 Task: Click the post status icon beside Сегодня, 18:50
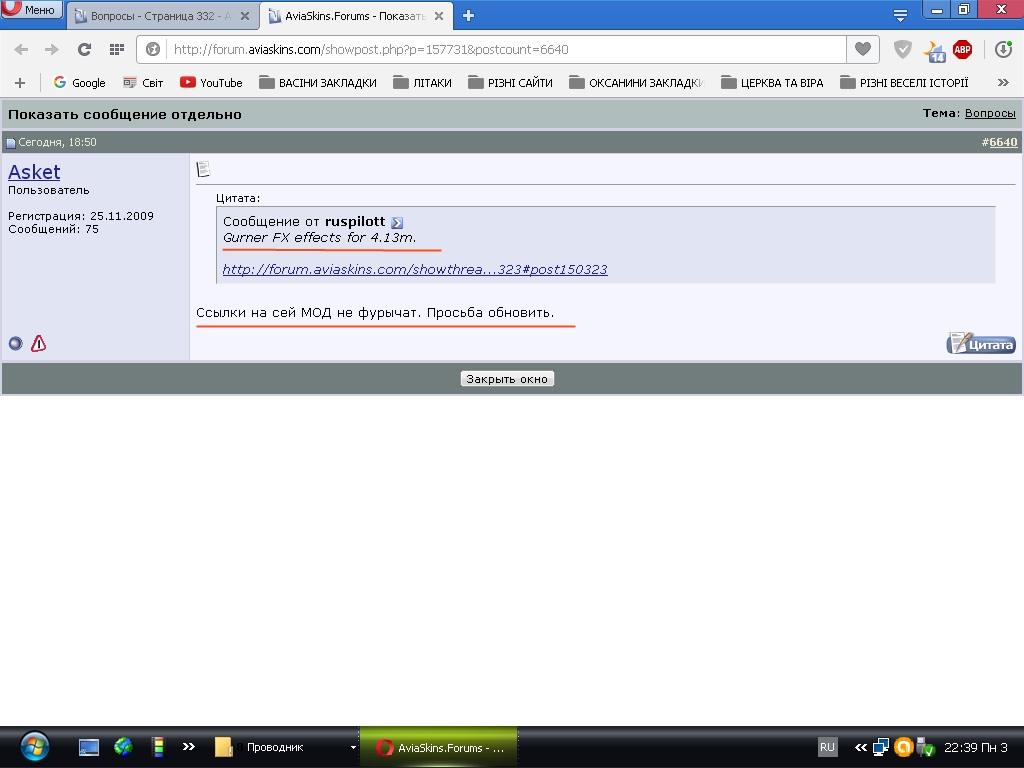(x=10, y=142)
